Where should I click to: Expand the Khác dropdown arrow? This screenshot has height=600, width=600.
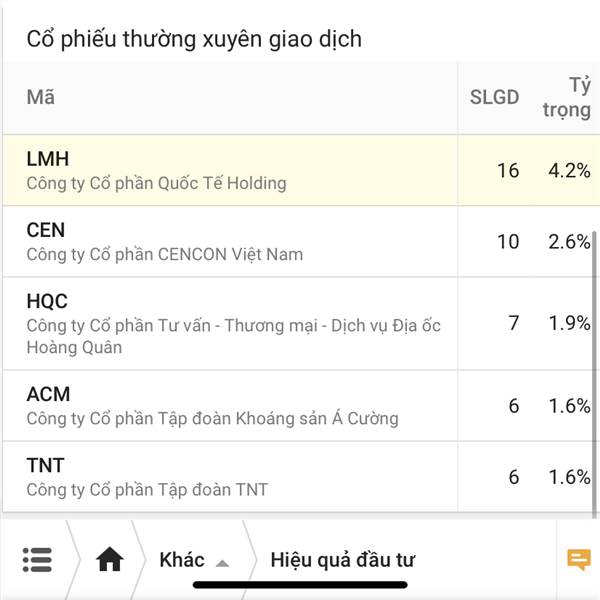click(222, 563)
